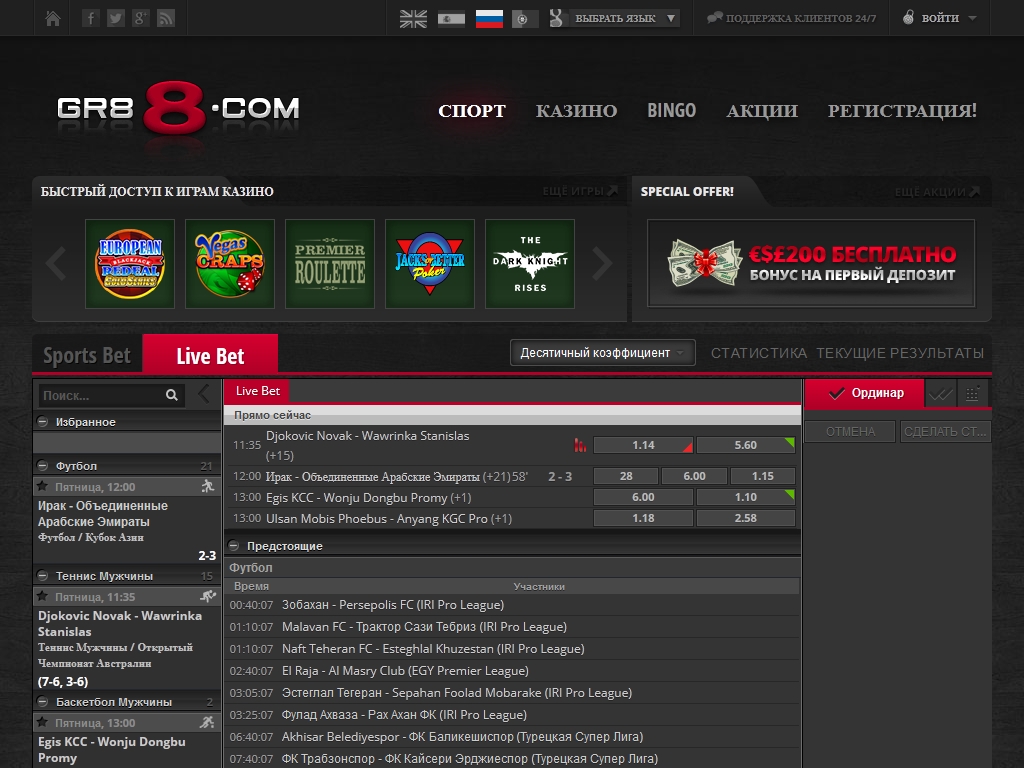
Task: Open the Десятичный коэффициент odds format dropdown
Action: [603, 353]
